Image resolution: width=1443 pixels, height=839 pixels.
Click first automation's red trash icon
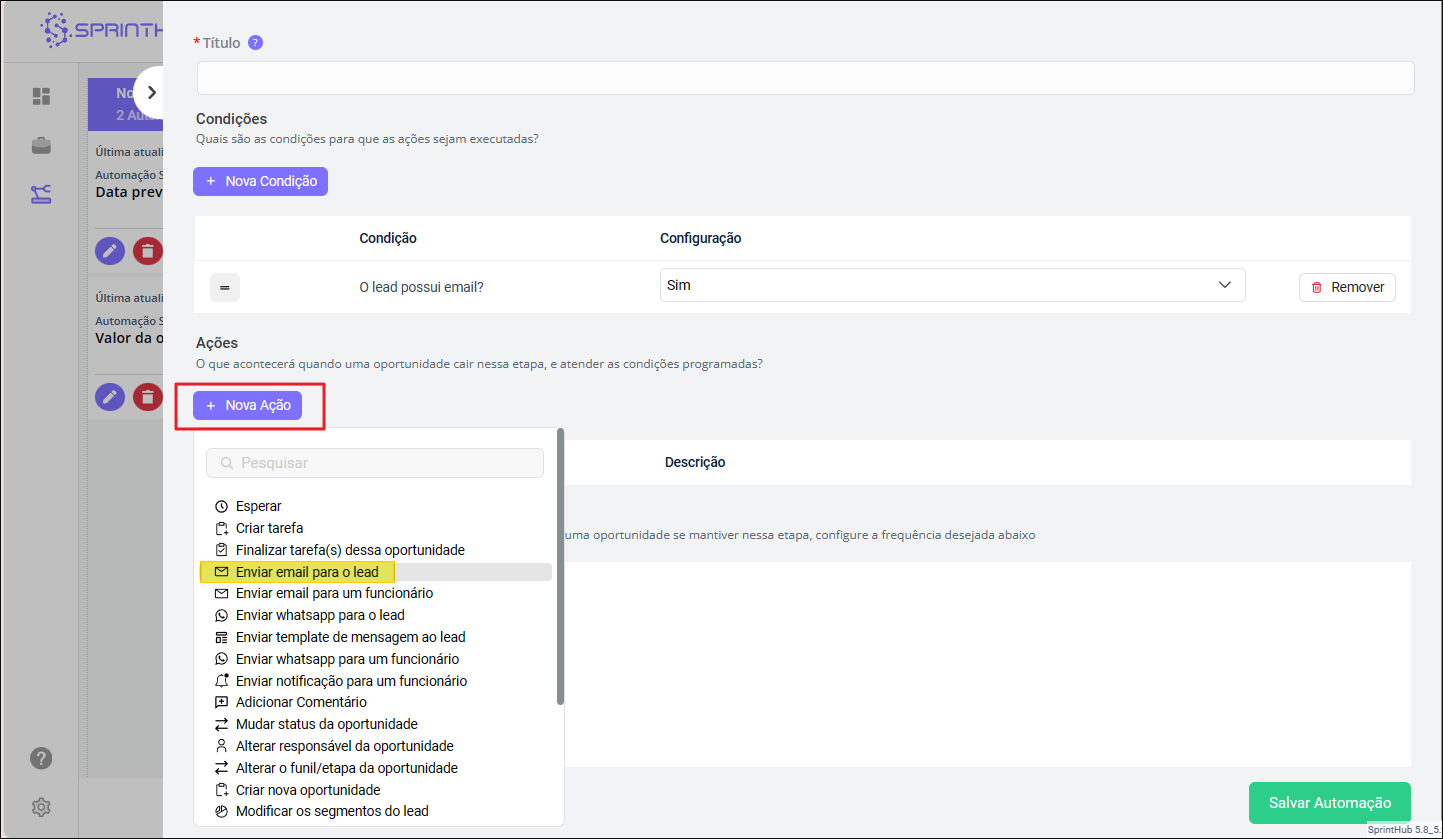[x=147, y=251]
